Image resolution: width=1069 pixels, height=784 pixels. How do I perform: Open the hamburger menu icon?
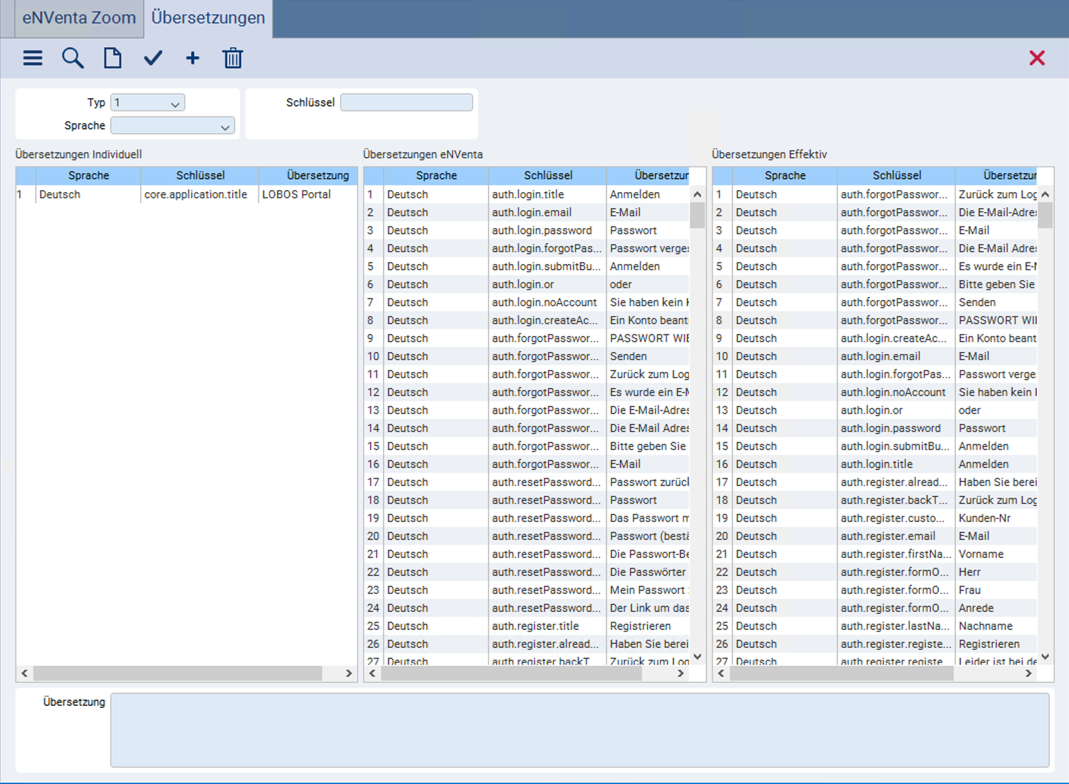coord(33,58)
